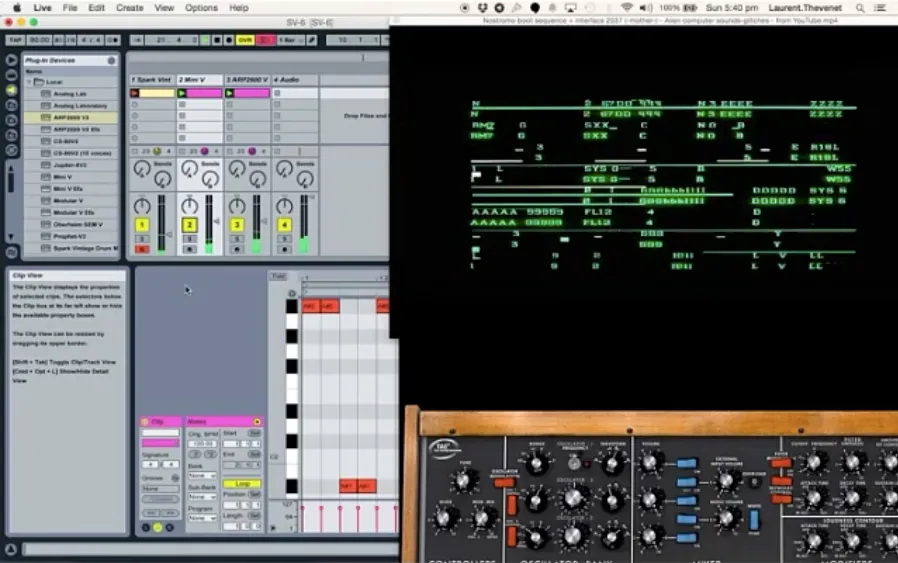898x563 pixels.
Task: Flip the orange Oscillator Modulation switch on Mini V
Action: tap(504, 483)
